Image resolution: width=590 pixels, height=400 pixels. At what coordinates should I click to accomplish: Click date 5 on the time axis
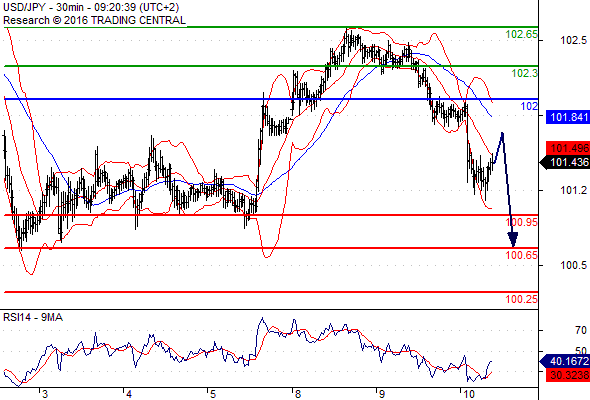pos(213,394)
